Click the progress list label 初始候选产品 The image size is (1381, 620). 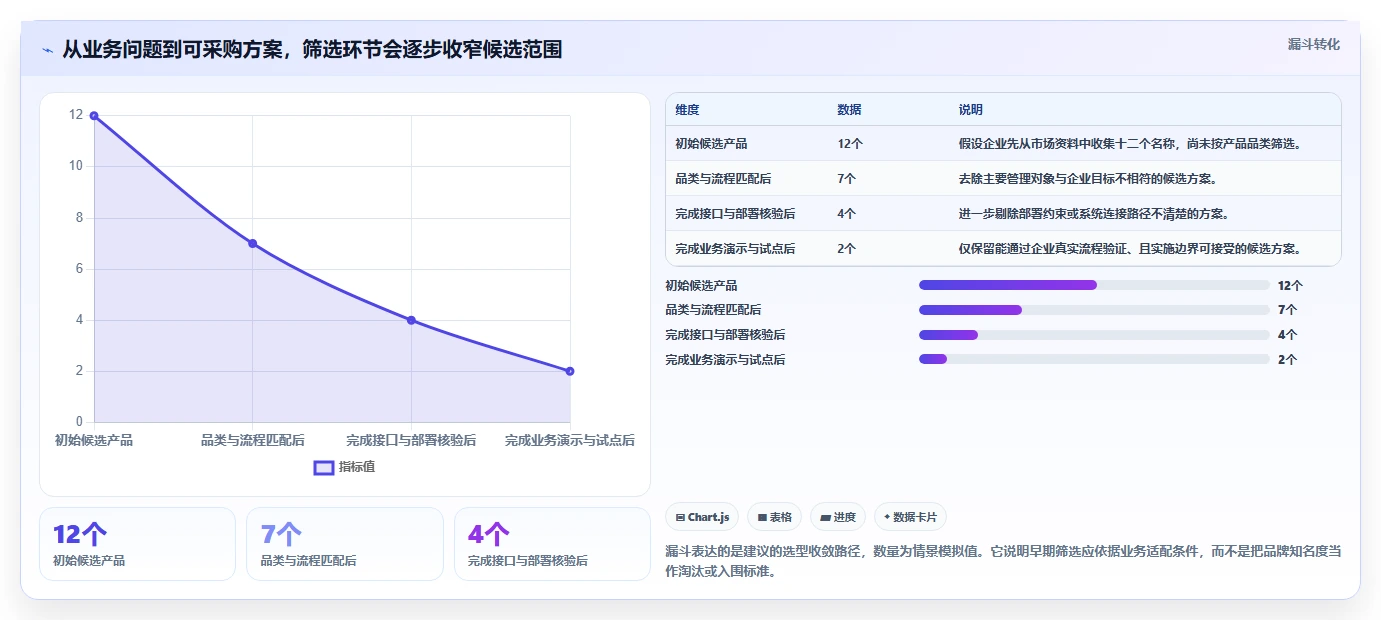(x=701, y=285)
